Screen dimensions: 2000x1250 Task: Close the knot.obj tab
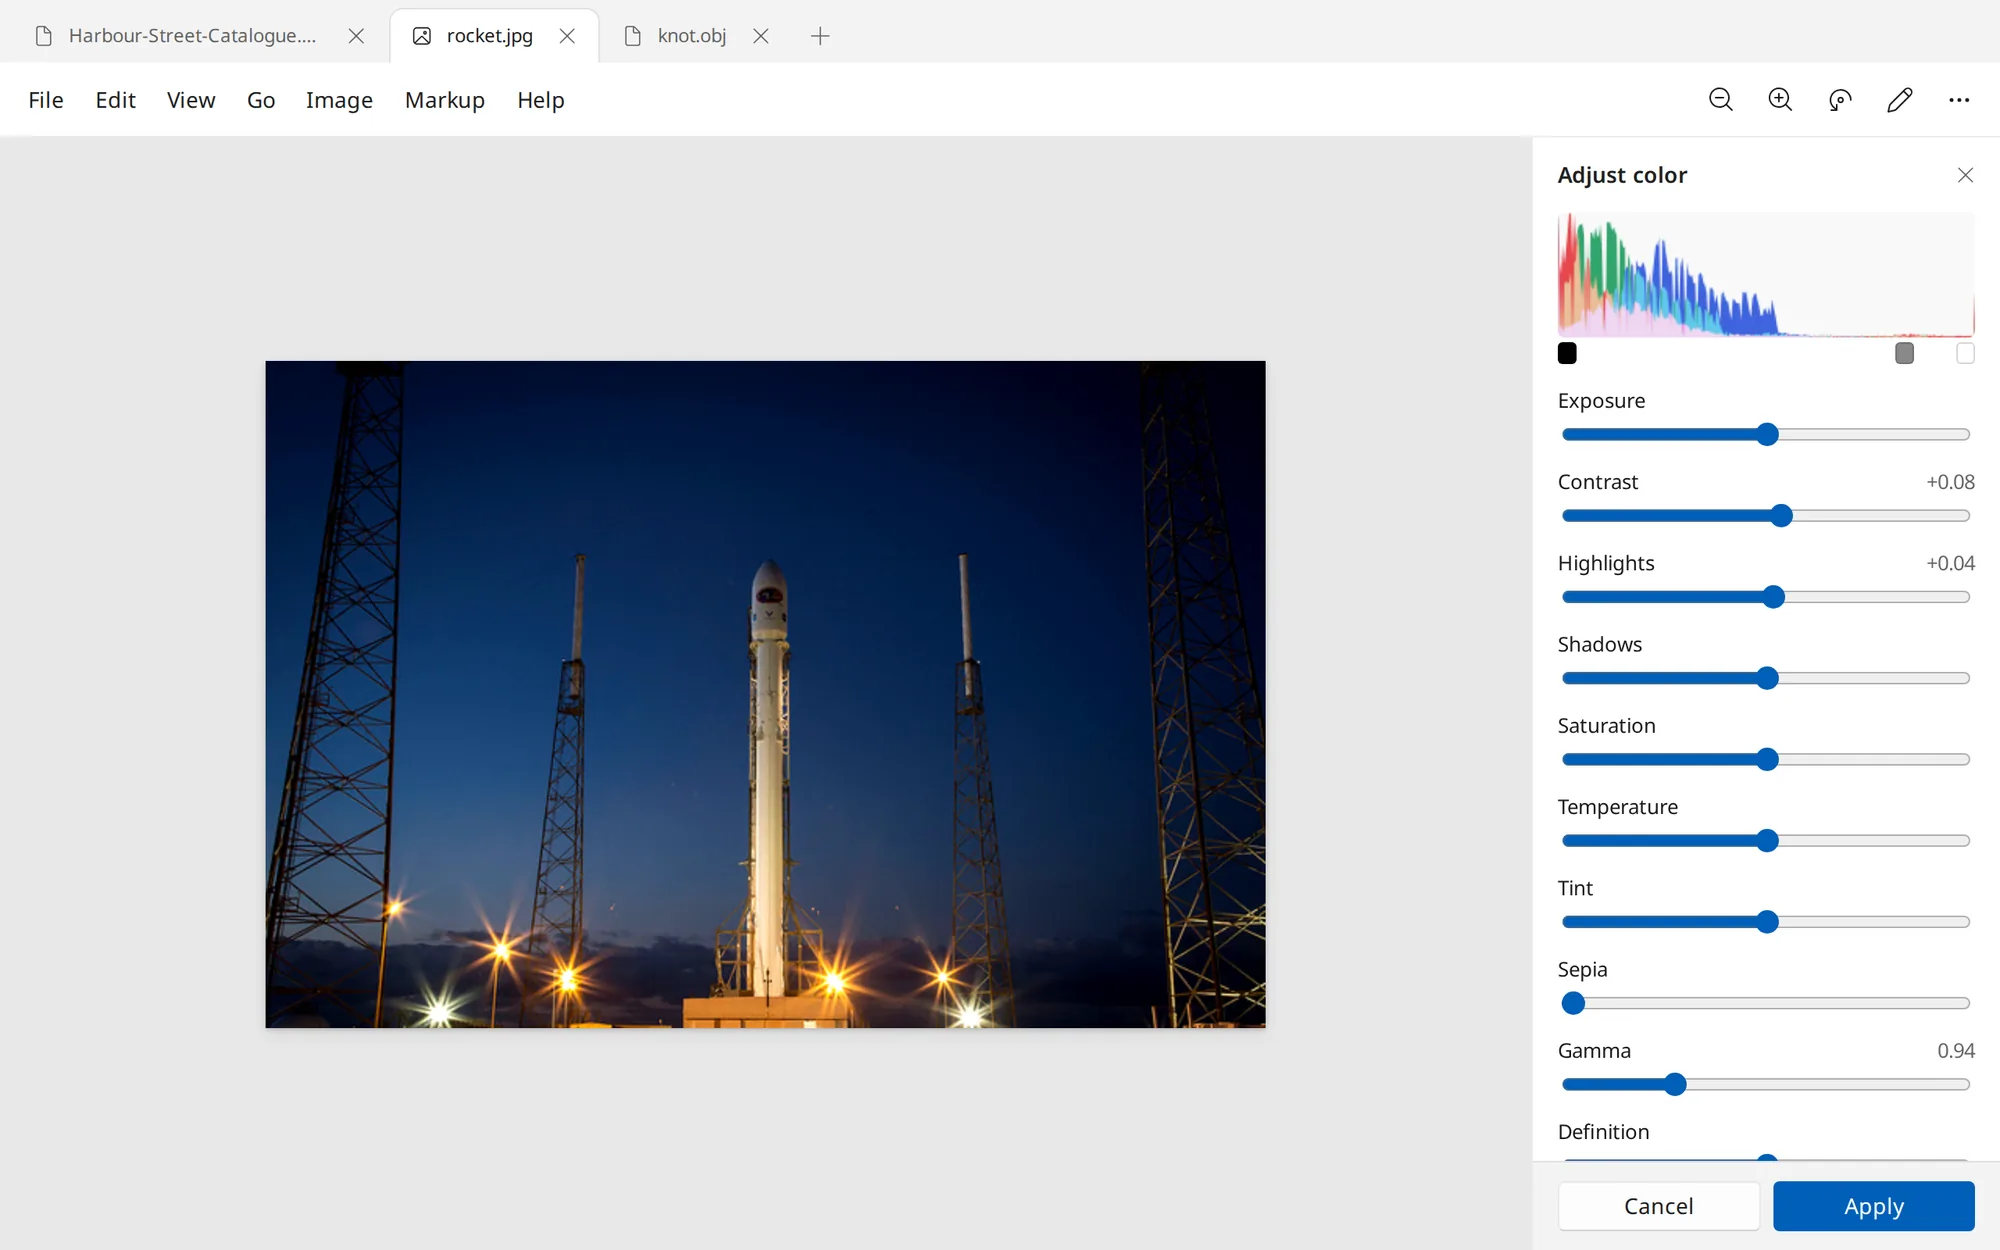tap(761, 36)
